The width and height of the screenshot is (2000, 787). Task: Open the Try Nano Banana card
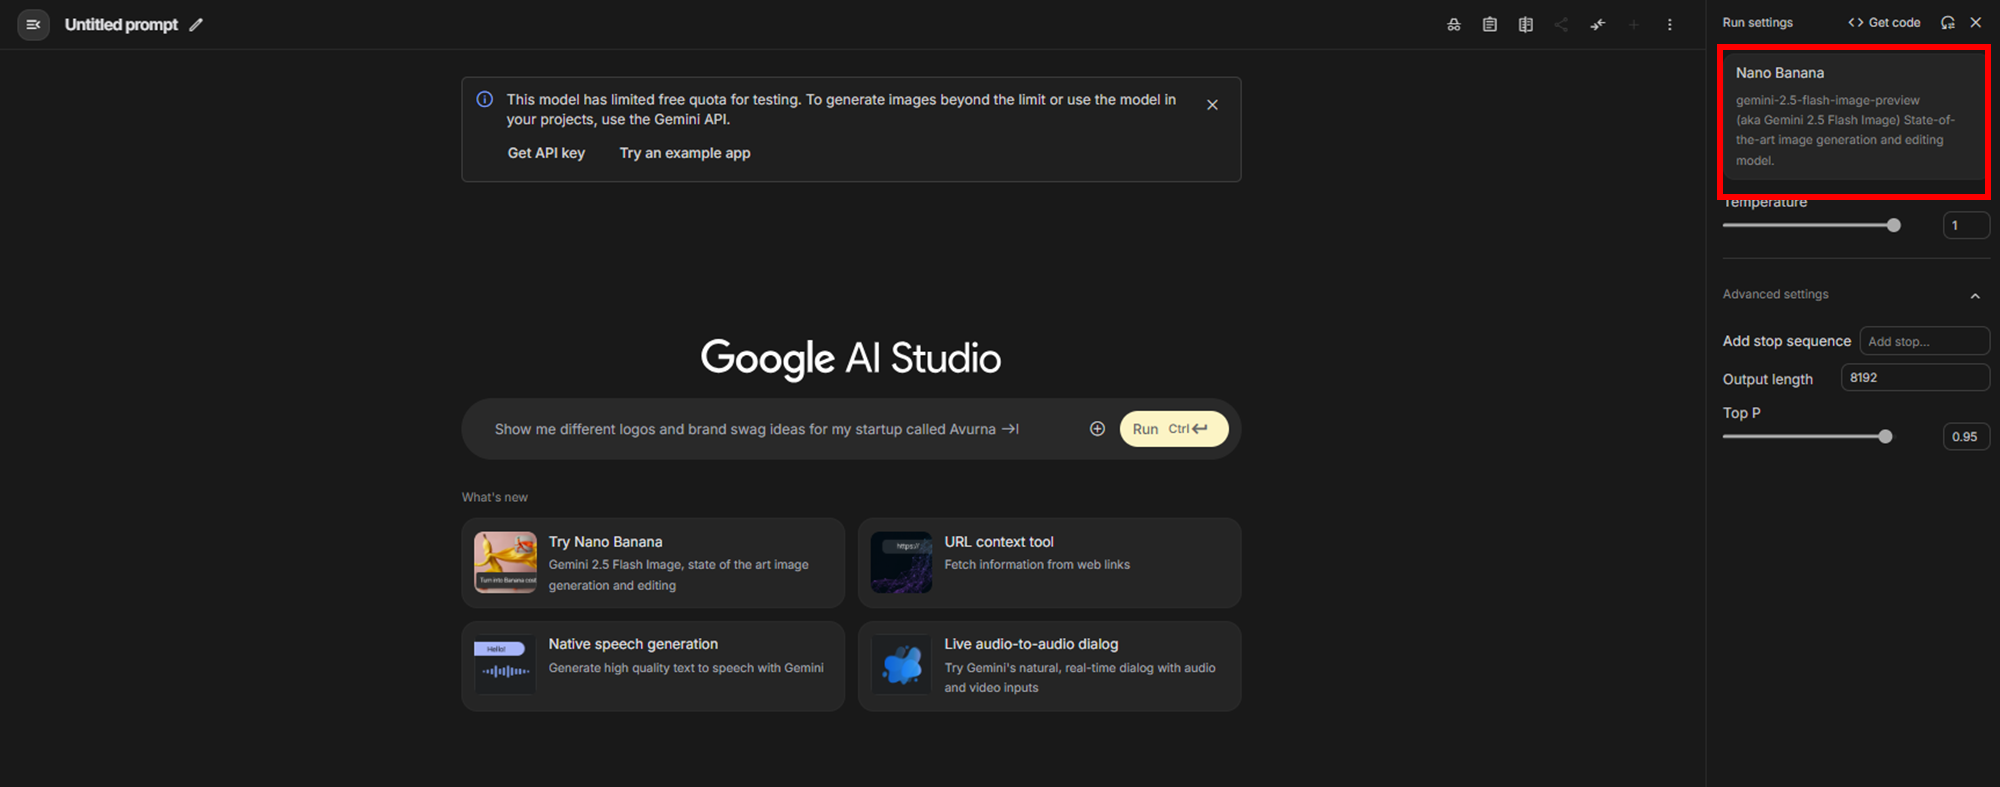(653, 563)
